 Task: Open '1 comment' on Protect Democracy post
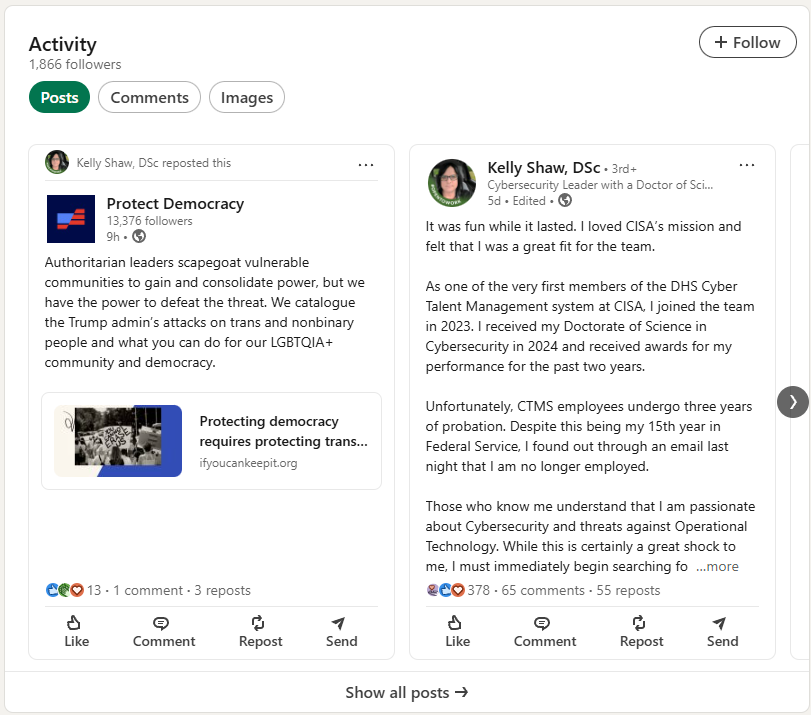pos(148,590)
